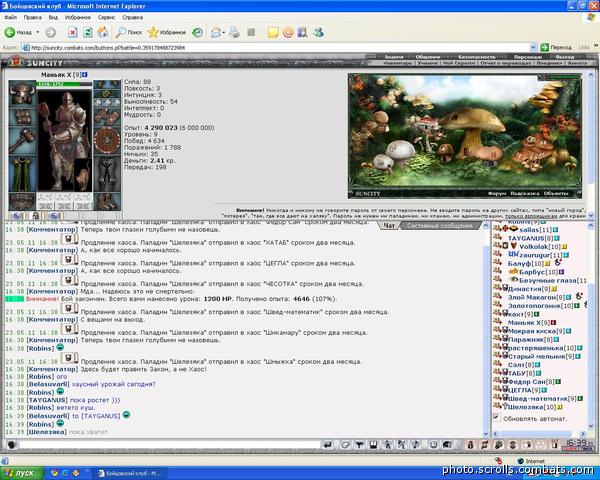Click the chat pane vertical scrollbar
This screenshot has width=600, height=480.
(486, 328)
